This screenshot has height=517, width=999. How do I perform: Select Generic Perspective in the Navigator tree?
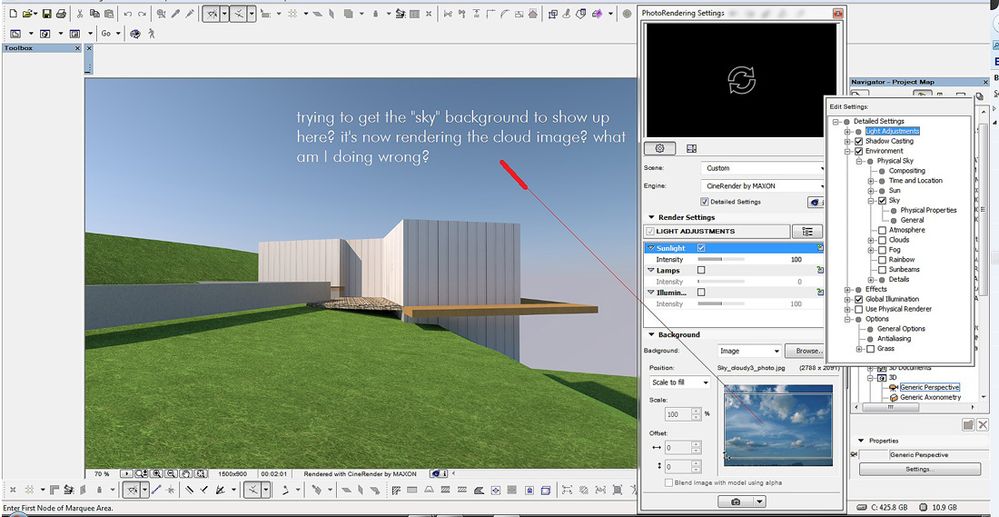pyautogui.click(x=929, y=387)
